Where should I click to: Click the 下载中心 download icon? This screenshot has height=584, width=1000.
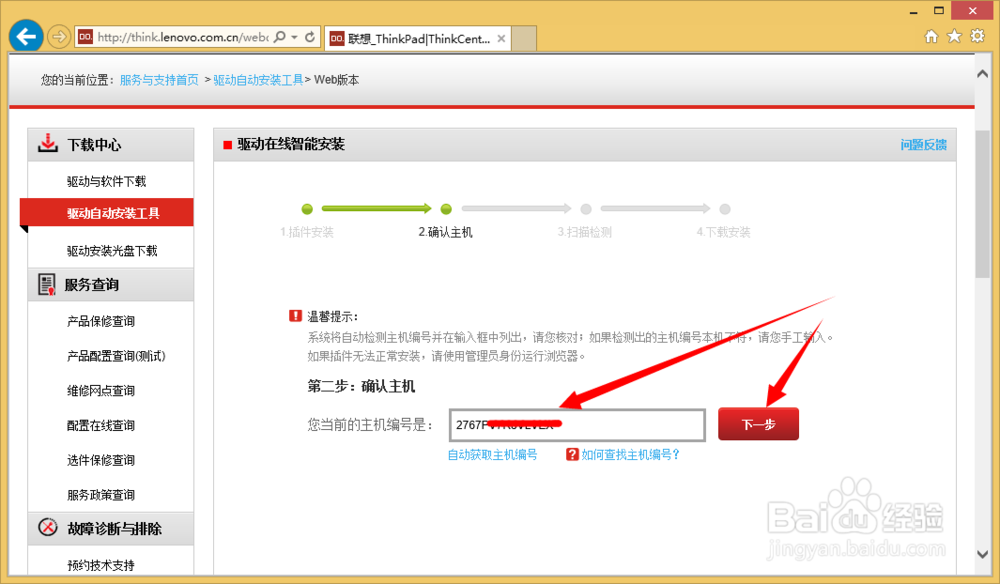[48, 143]
